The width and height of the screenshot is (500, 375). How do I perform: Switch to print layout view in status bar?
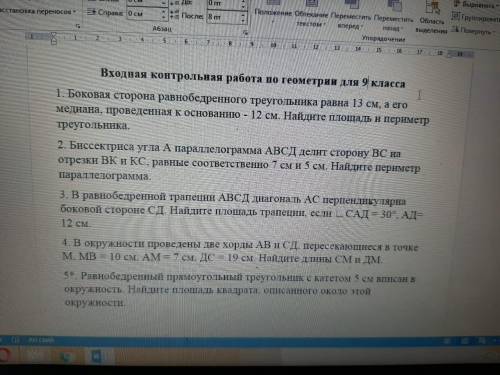pos(464,341)
